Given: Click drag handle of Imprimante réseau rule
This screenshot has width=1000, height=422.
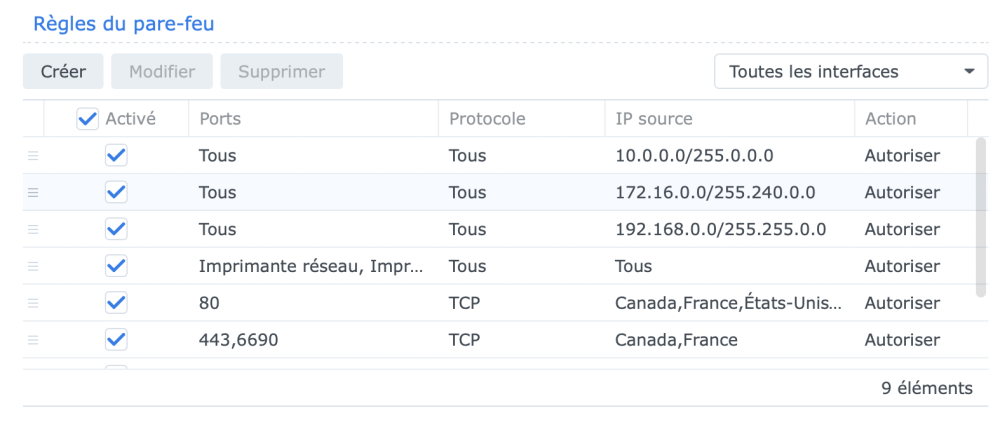Looking at the screenshot, I should point(33,267).
